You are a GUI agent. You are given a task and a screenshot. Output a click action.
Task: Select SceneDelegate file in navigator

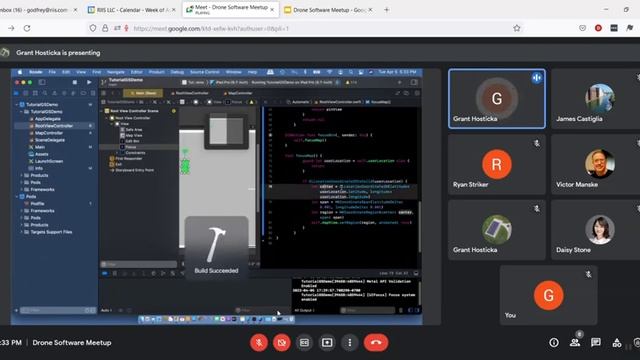50,140
